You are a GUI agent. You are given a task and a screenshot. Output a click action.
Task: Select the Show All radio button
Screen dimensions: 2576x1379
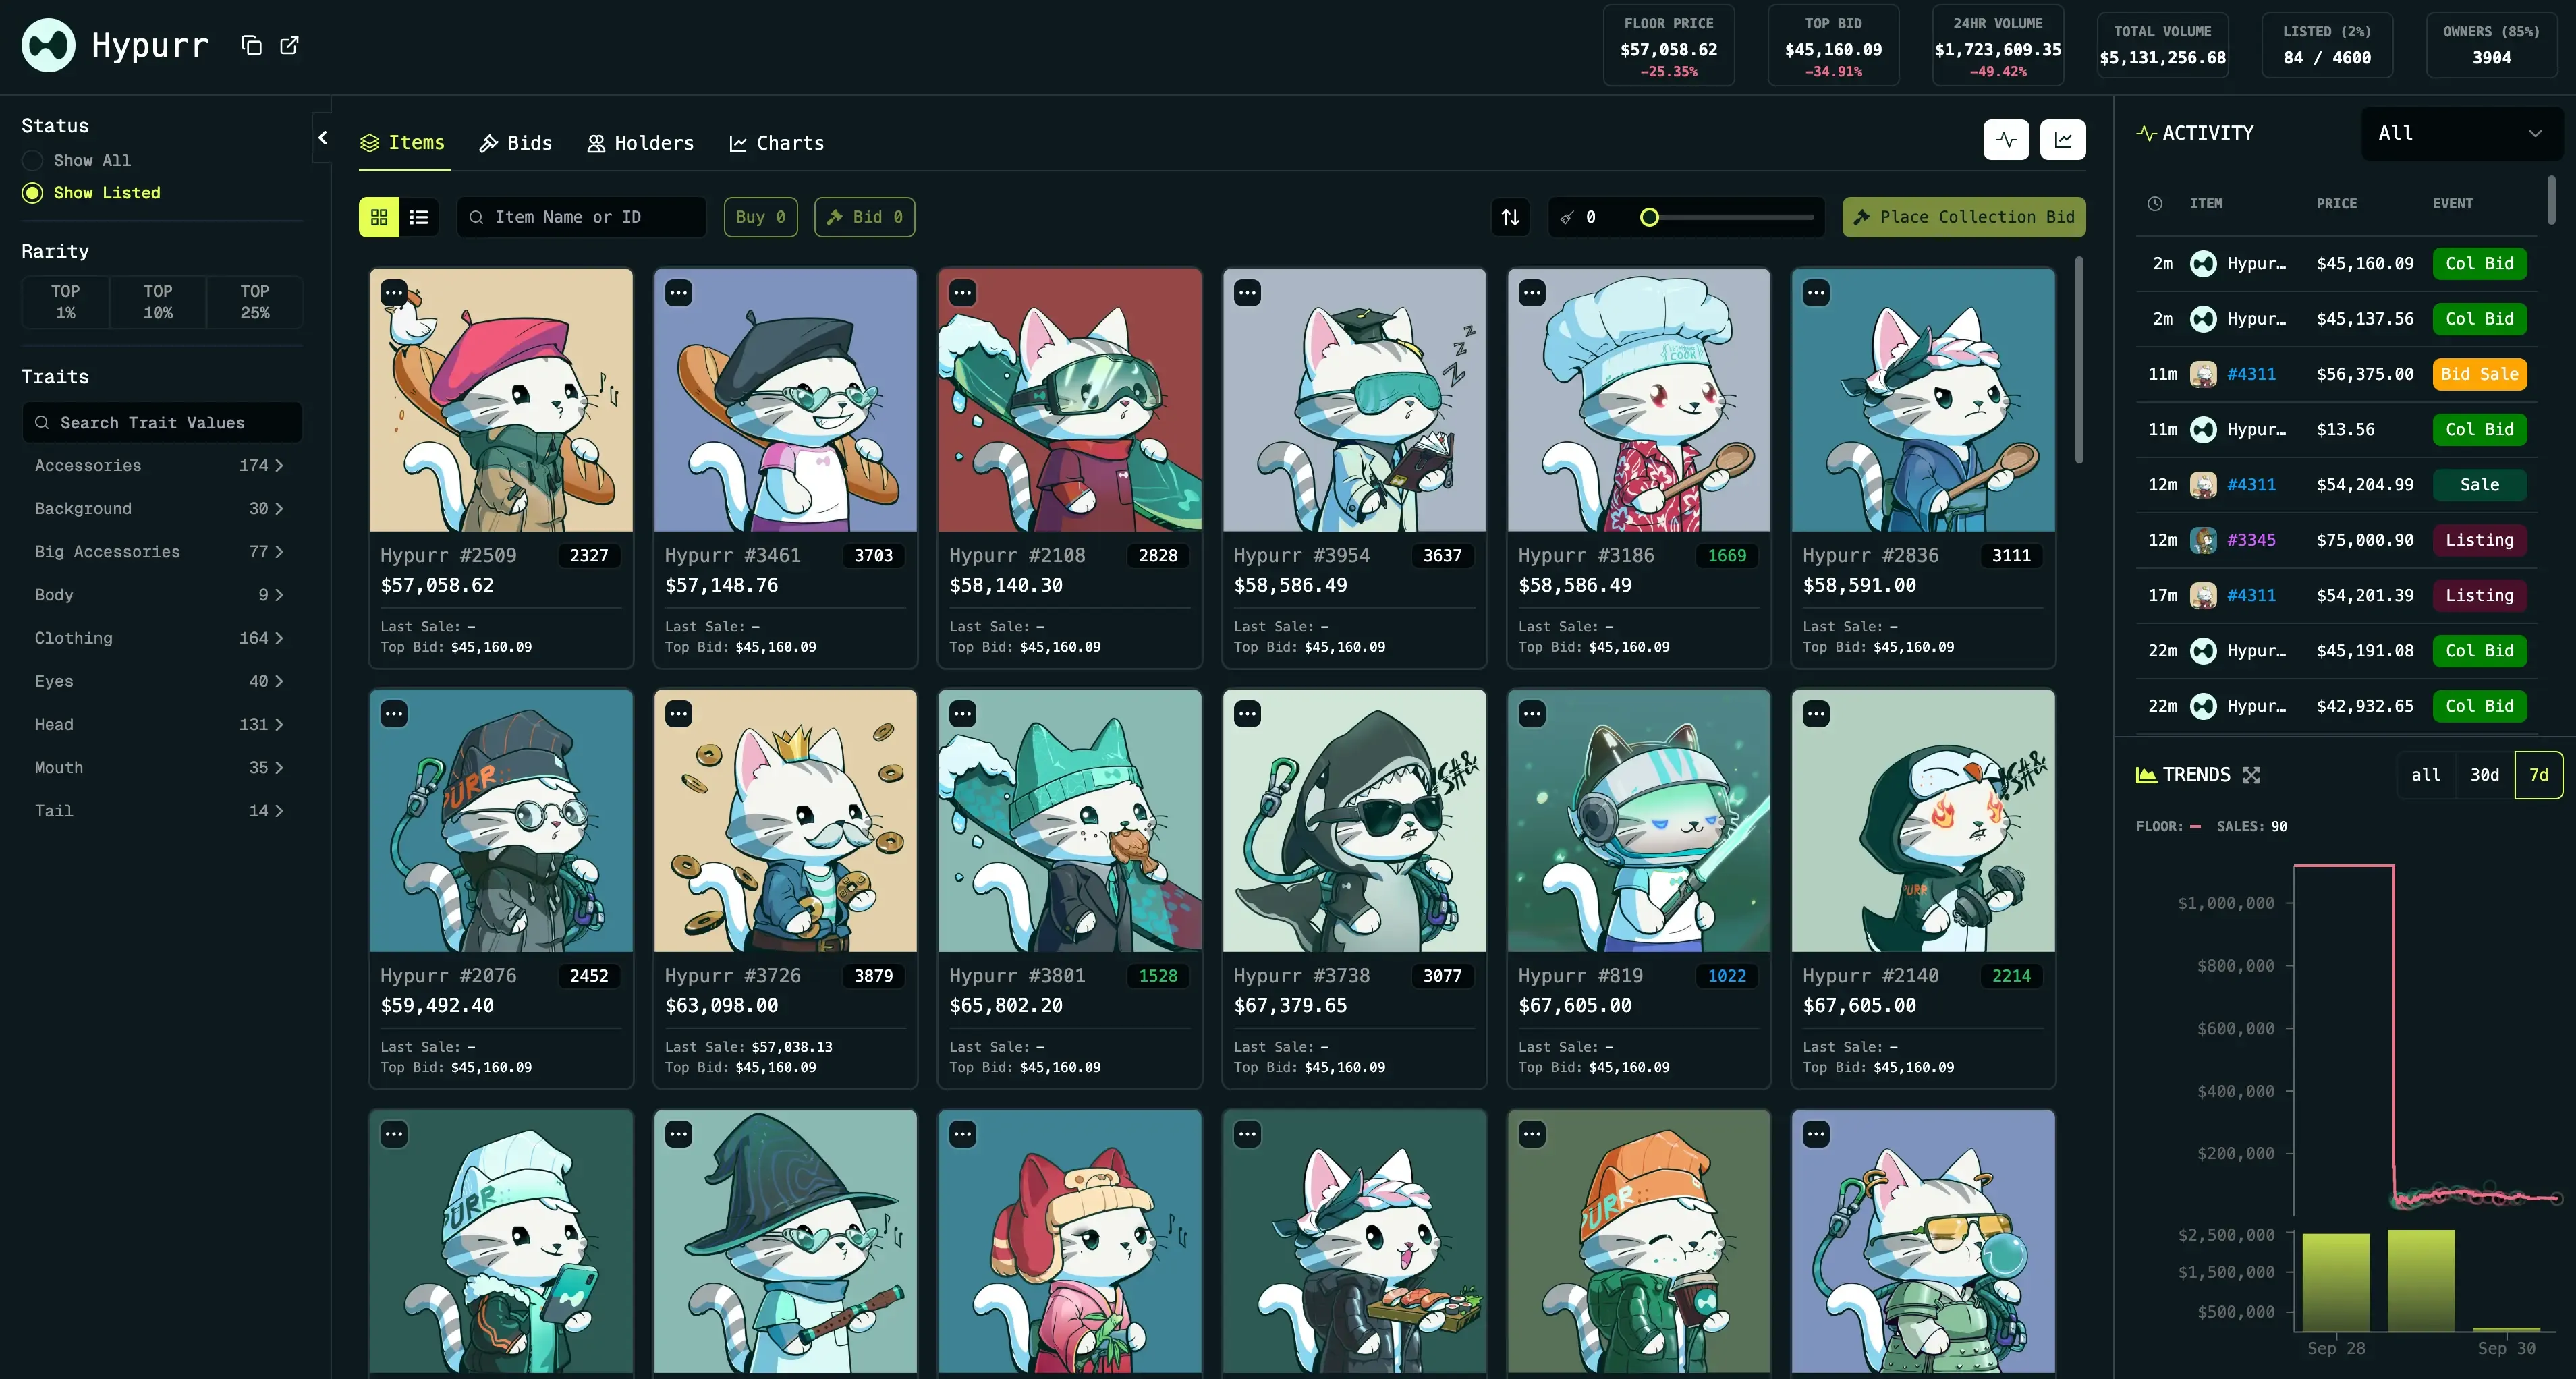[x=32, y=160]
